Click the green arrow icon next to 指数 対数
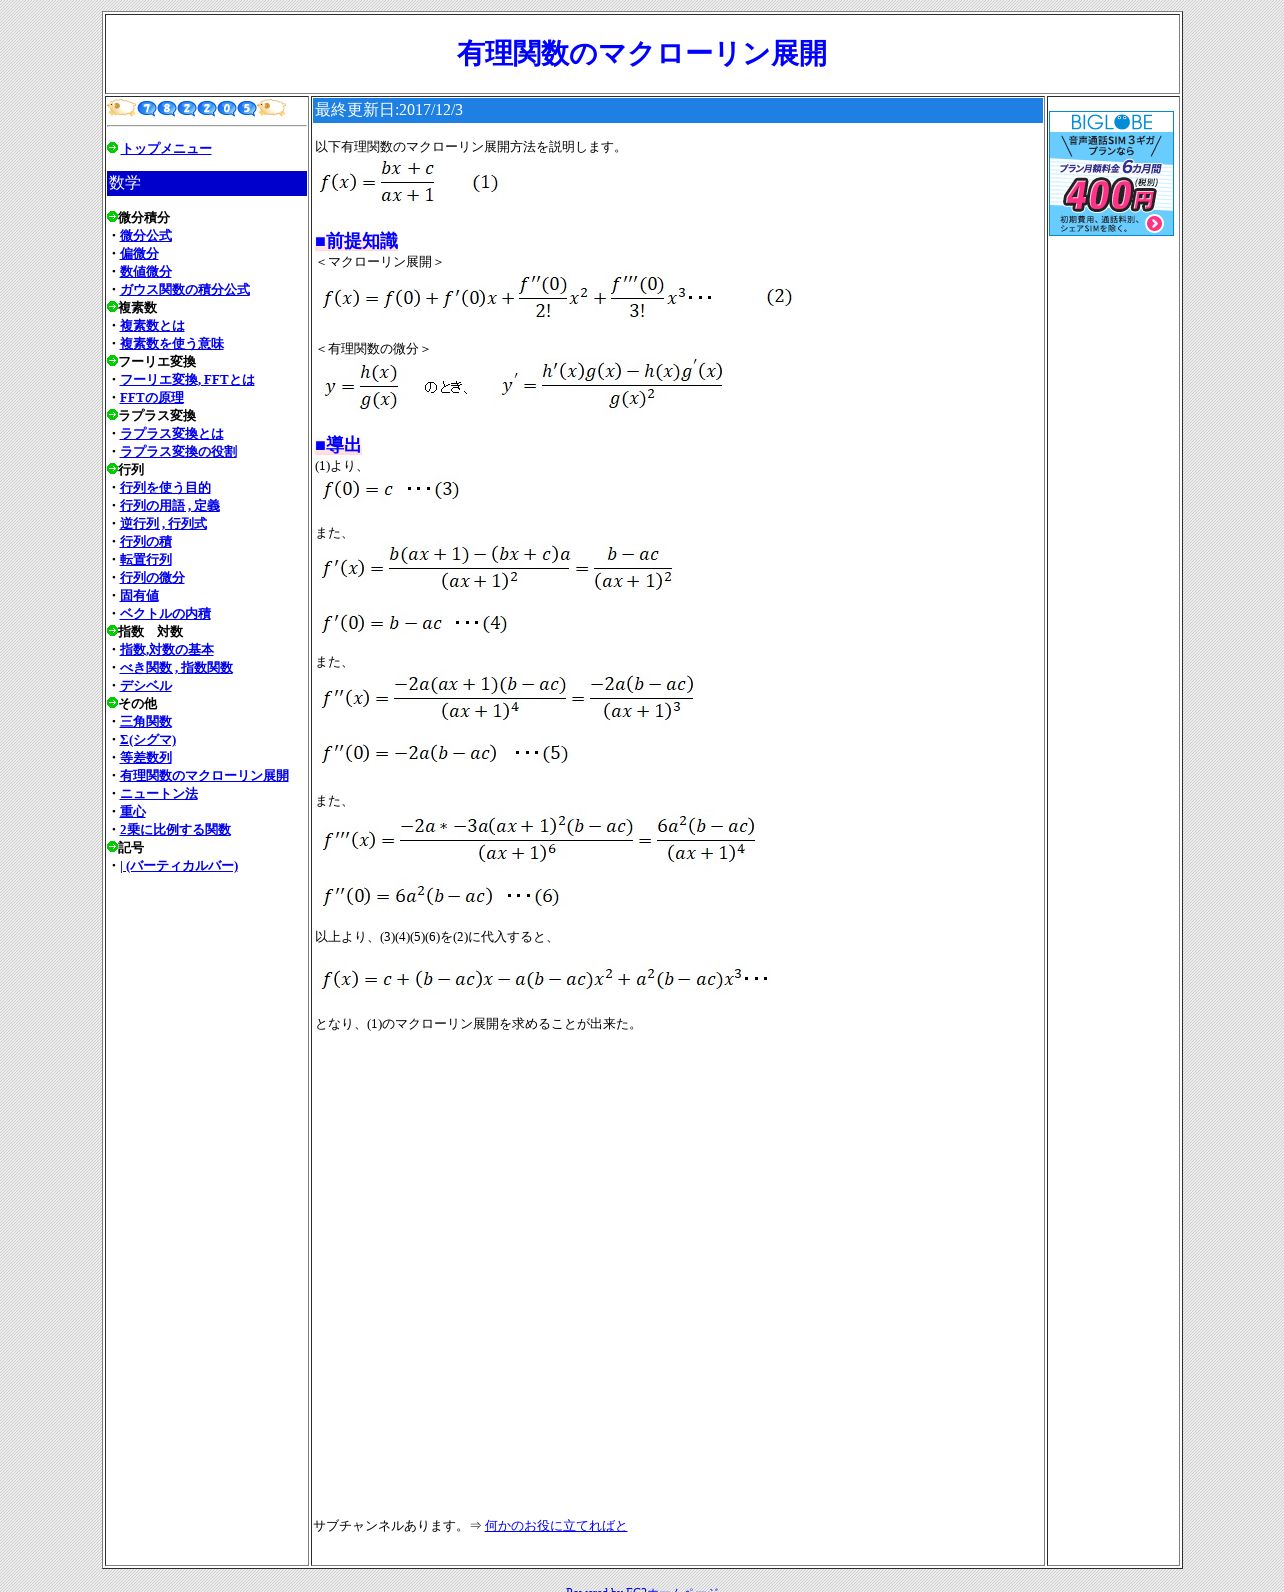The image size is (1284, 1592). tap(112, 631)
